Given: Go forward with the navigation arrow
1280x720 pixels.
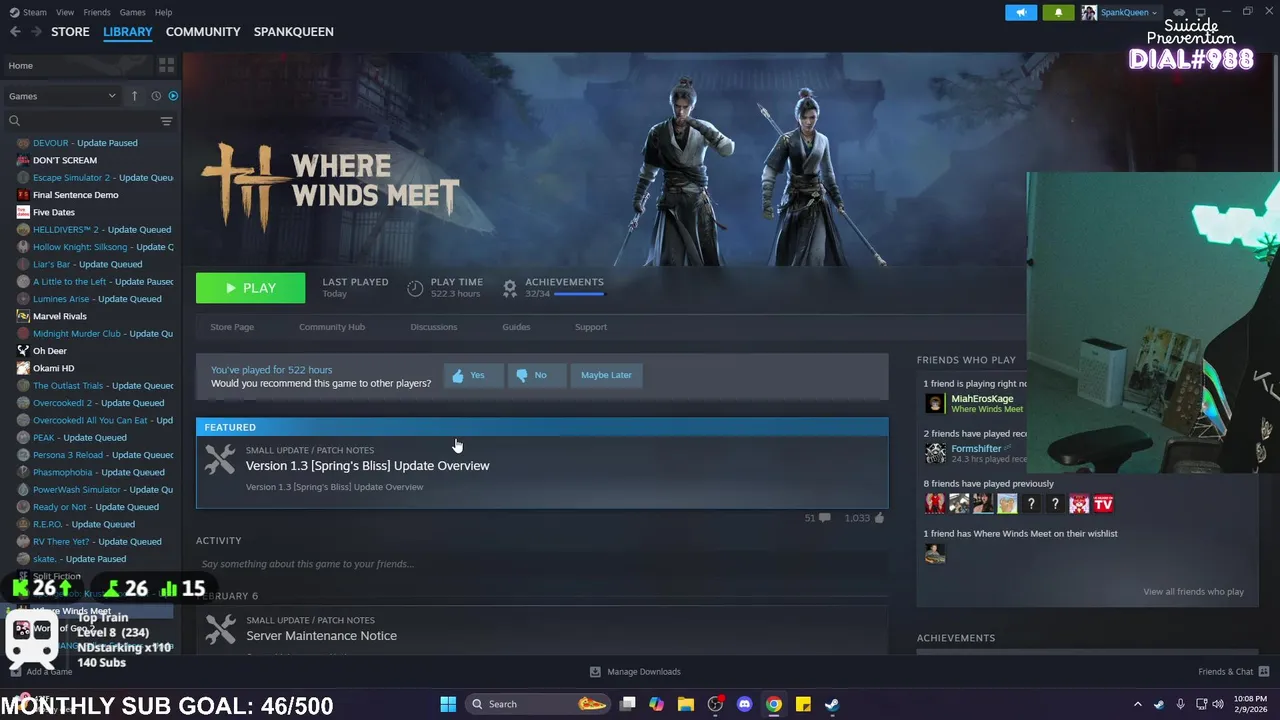Looking at the screenshot, I should [36, 32].
